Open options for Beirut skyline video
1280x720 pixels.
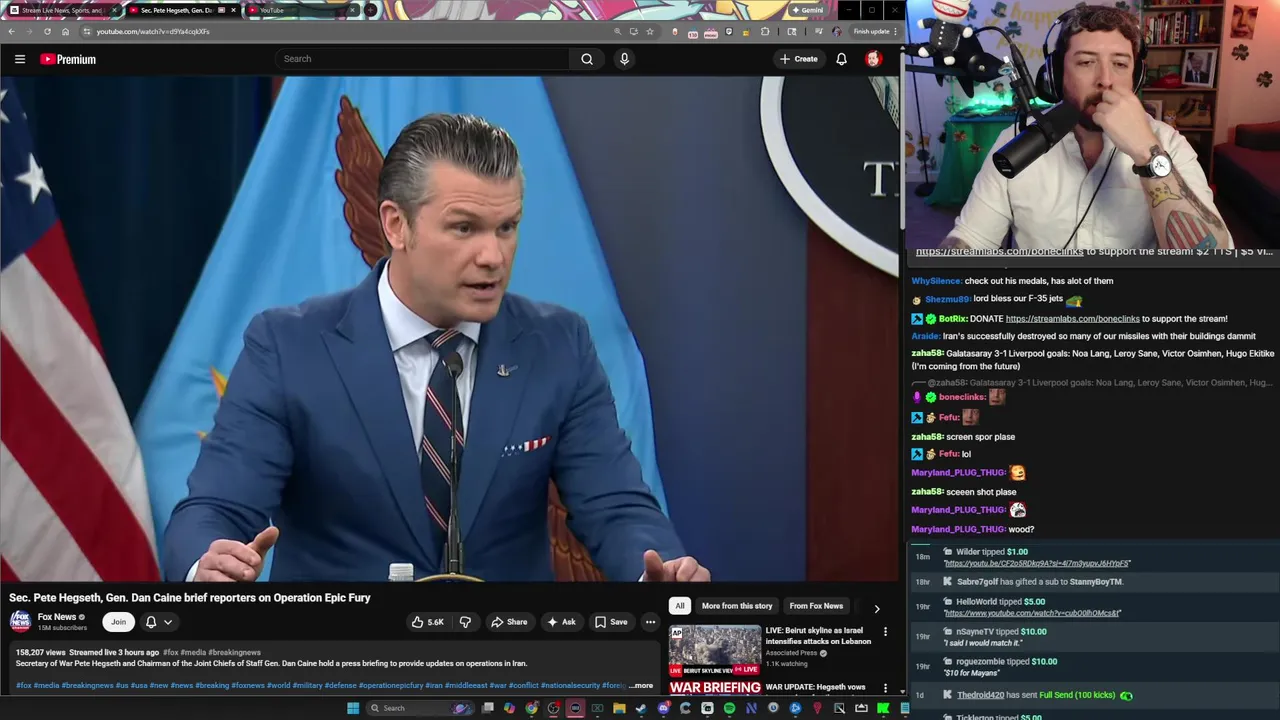(x=885, y=632)
